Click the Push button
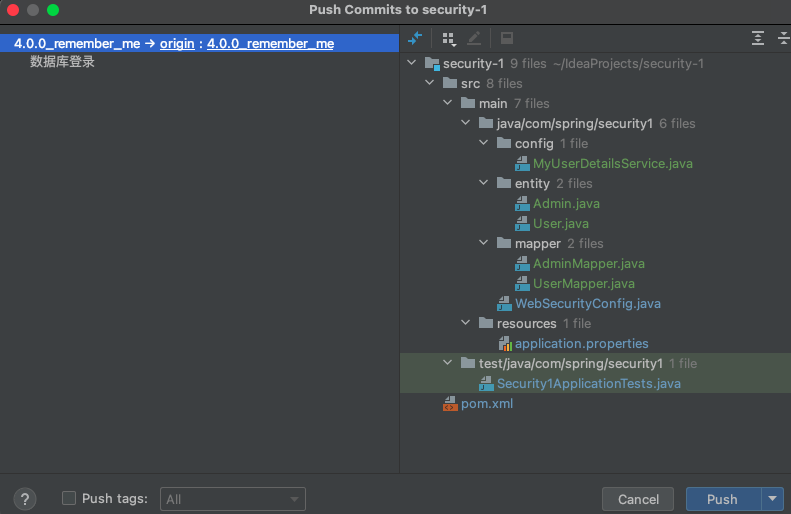This screenshot has width=791, height=514. [x=723, y=499]
